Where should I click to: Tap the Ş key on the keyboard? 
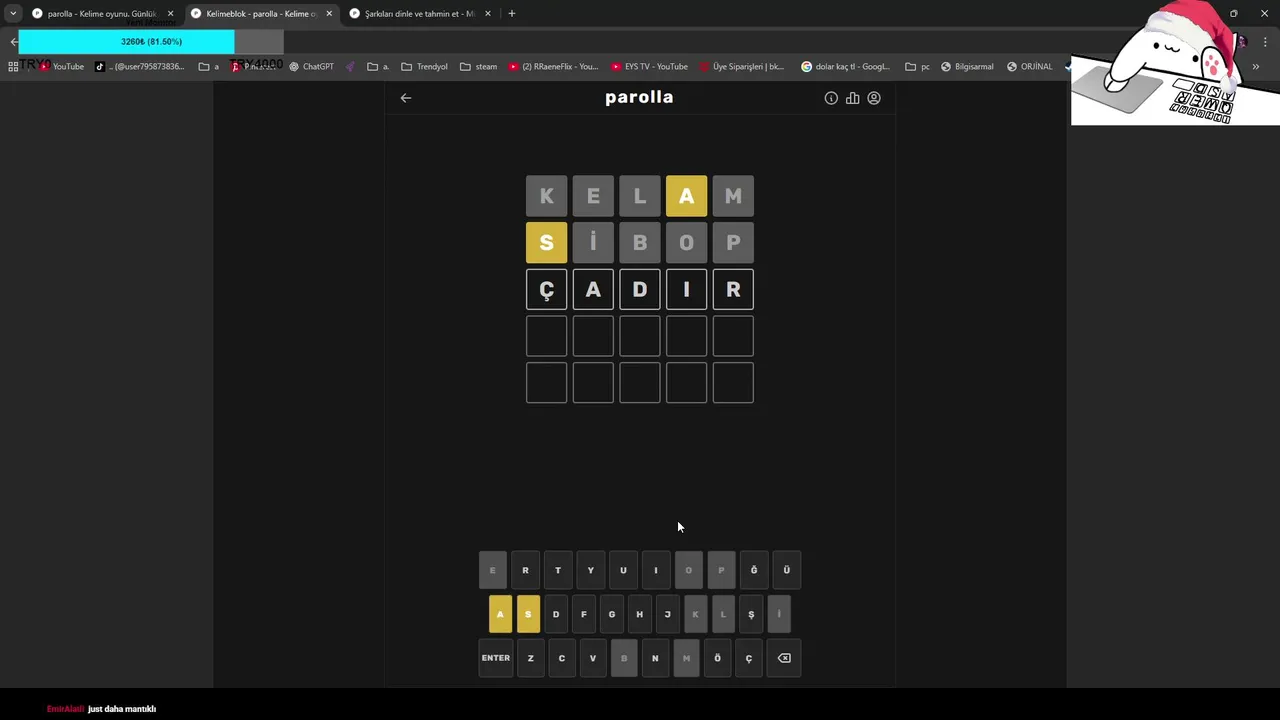[751, 614]
